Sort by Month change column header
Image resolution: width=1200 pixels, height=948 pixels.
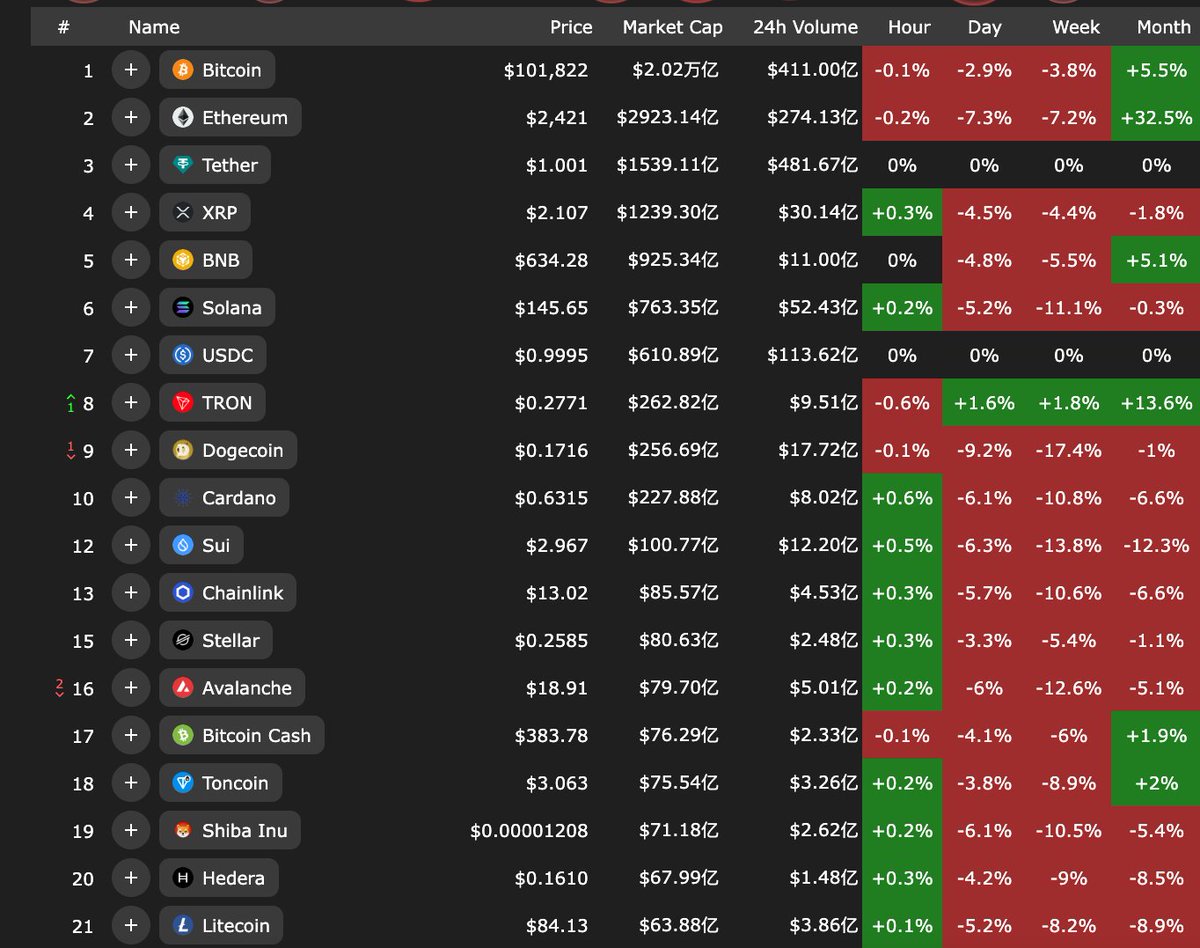coord(1164,27)
